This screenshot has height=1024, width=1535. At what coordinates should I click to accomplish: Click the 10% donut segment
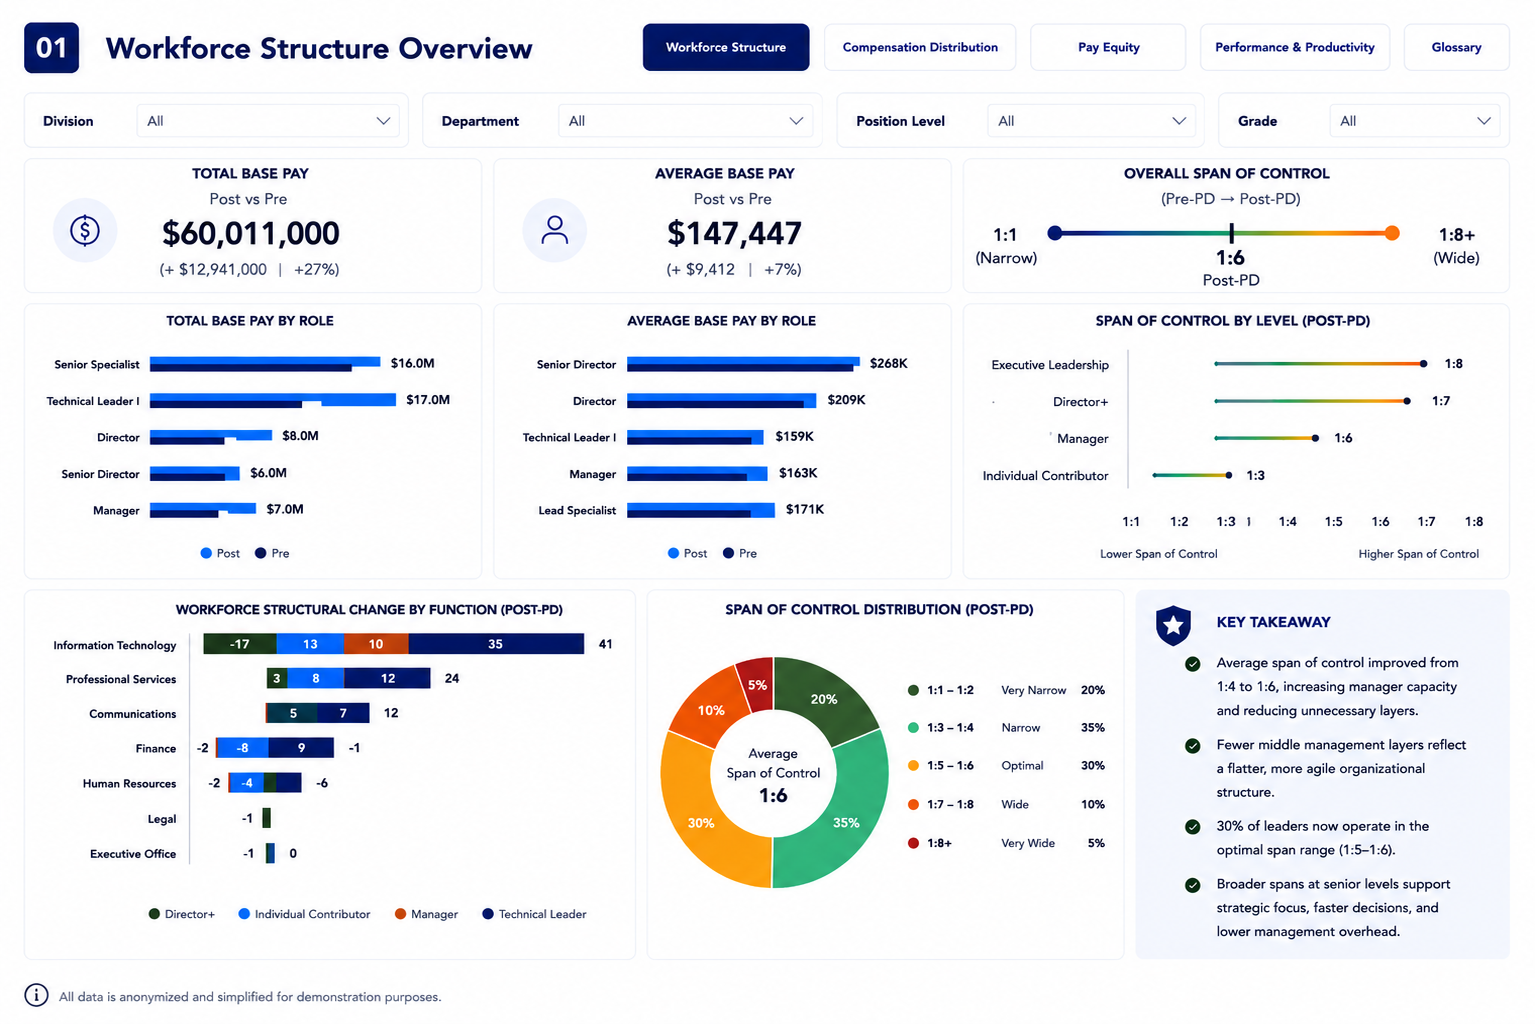(x=711, y=710)
